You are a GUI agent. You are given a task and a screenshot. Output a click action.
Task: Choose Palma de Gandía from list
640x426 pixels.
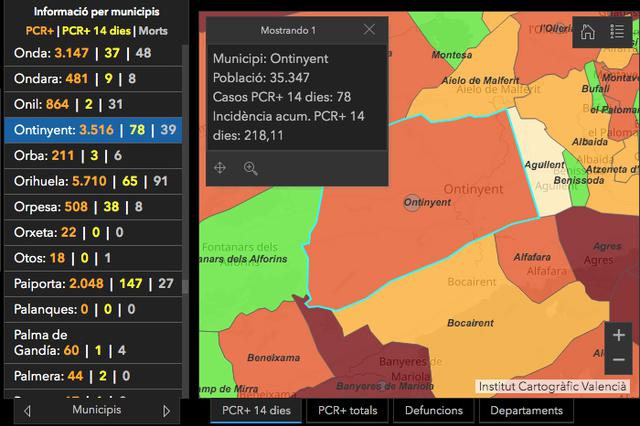coord(92,342)
